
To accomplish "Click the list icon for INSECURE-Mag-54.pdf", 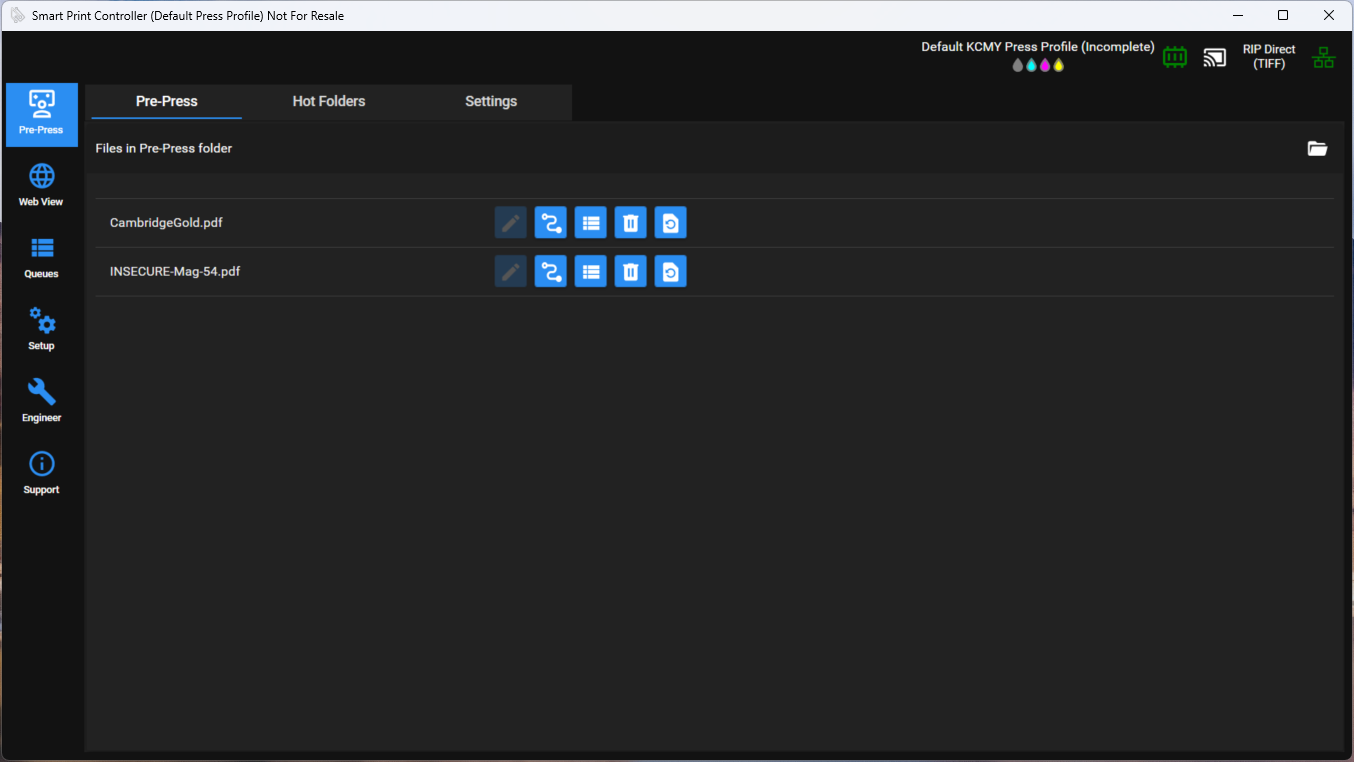I will [591, 271].
